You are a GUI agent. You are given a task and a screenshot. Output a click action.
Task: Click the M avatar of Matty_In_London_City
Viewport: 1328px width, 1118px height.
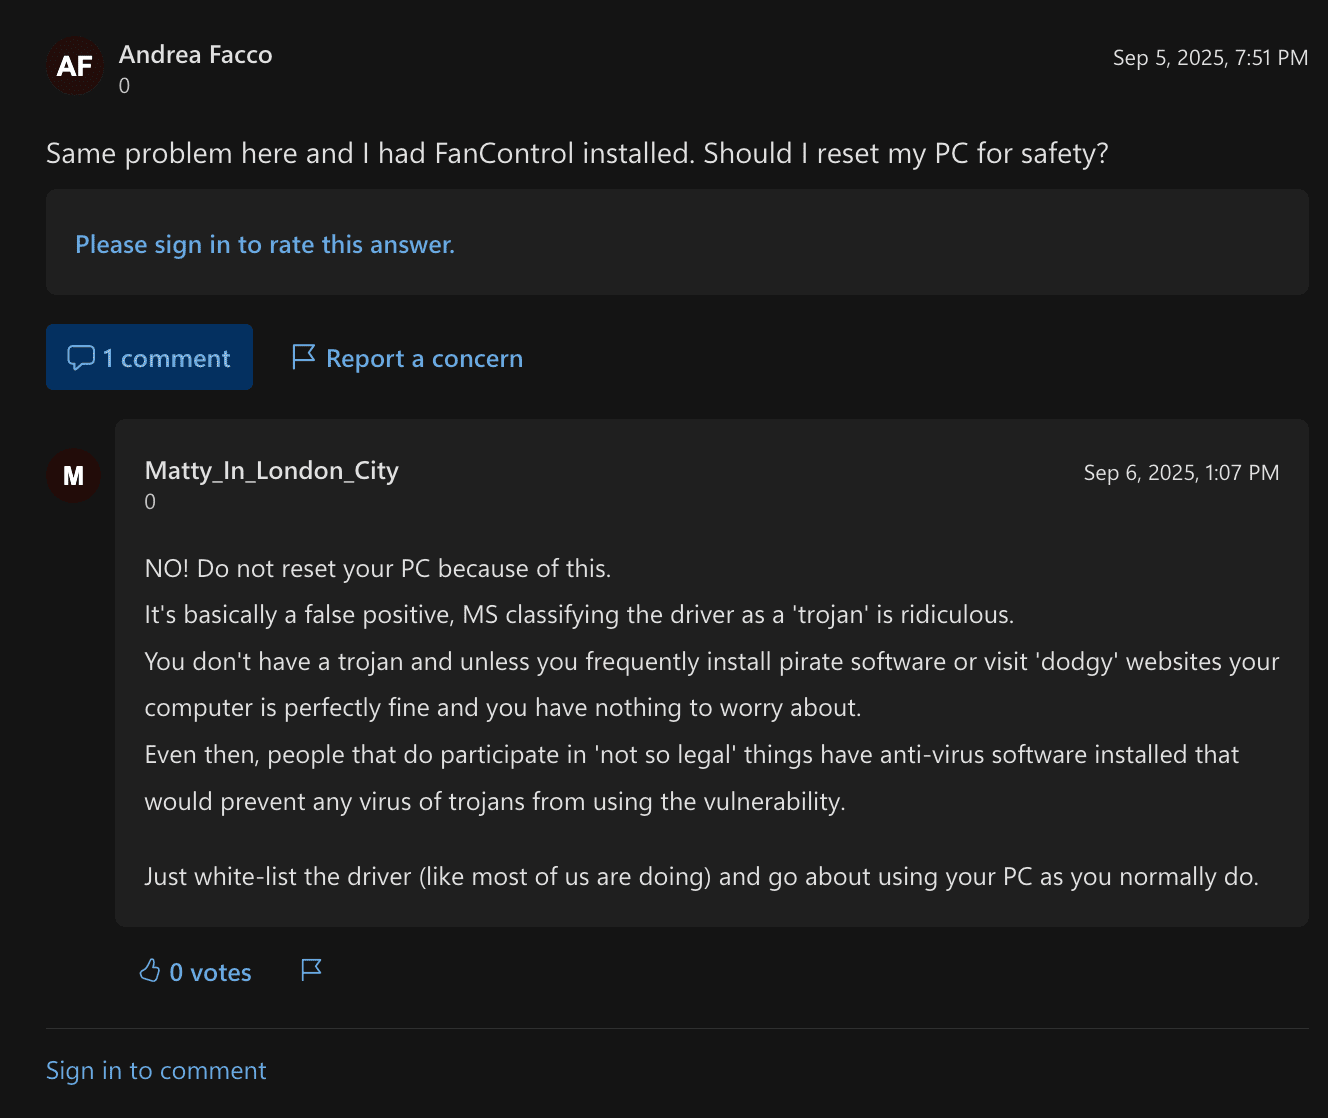point(74,476)
